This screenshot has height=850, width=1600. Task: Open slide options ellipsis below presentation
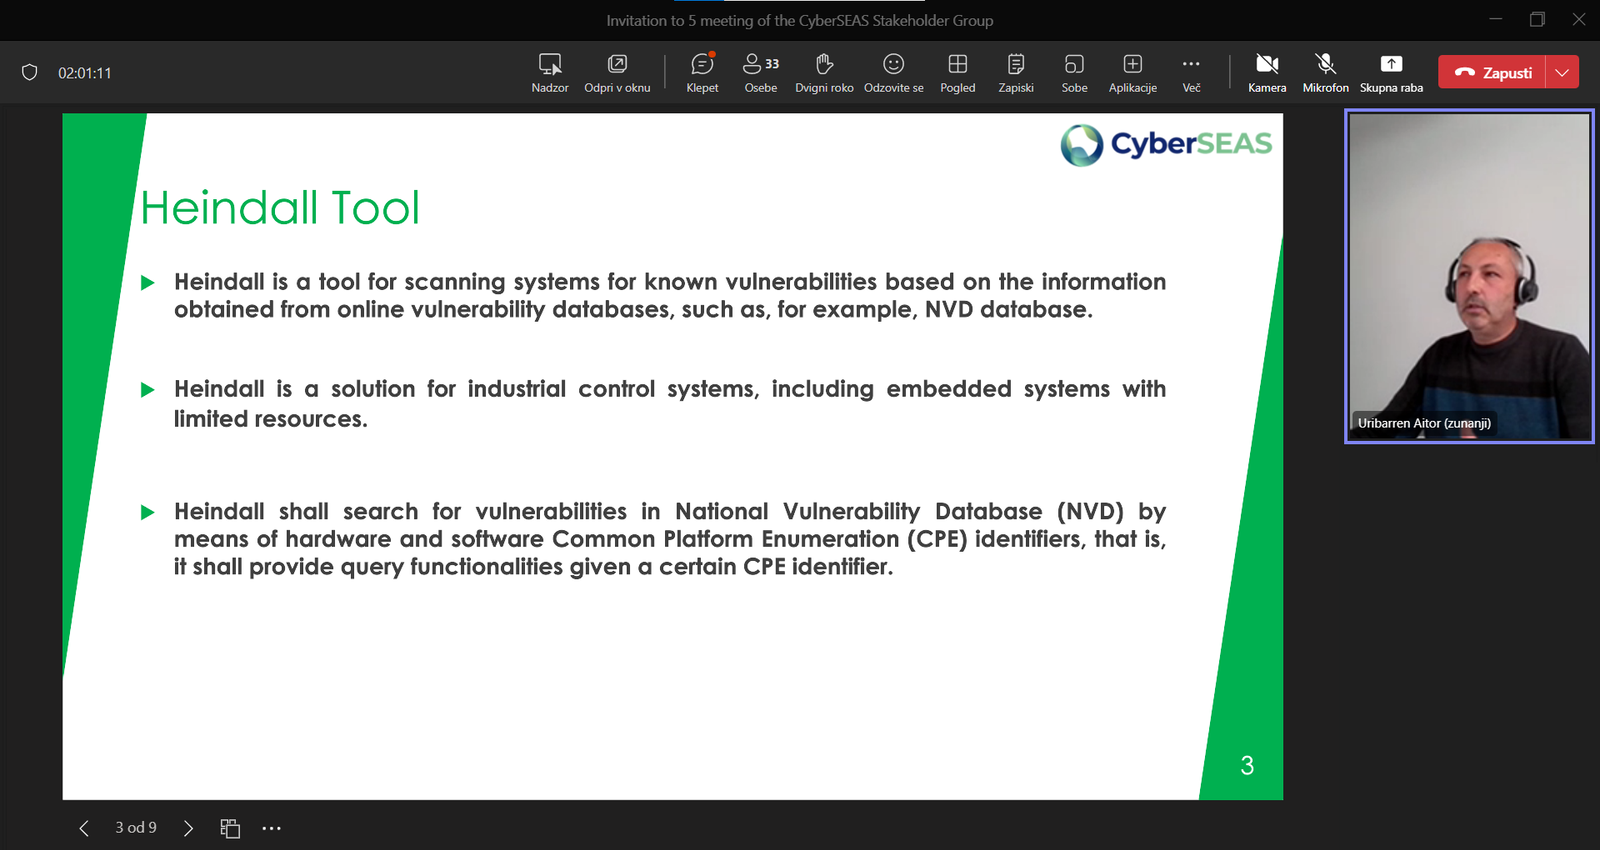(x=271, y=828)
